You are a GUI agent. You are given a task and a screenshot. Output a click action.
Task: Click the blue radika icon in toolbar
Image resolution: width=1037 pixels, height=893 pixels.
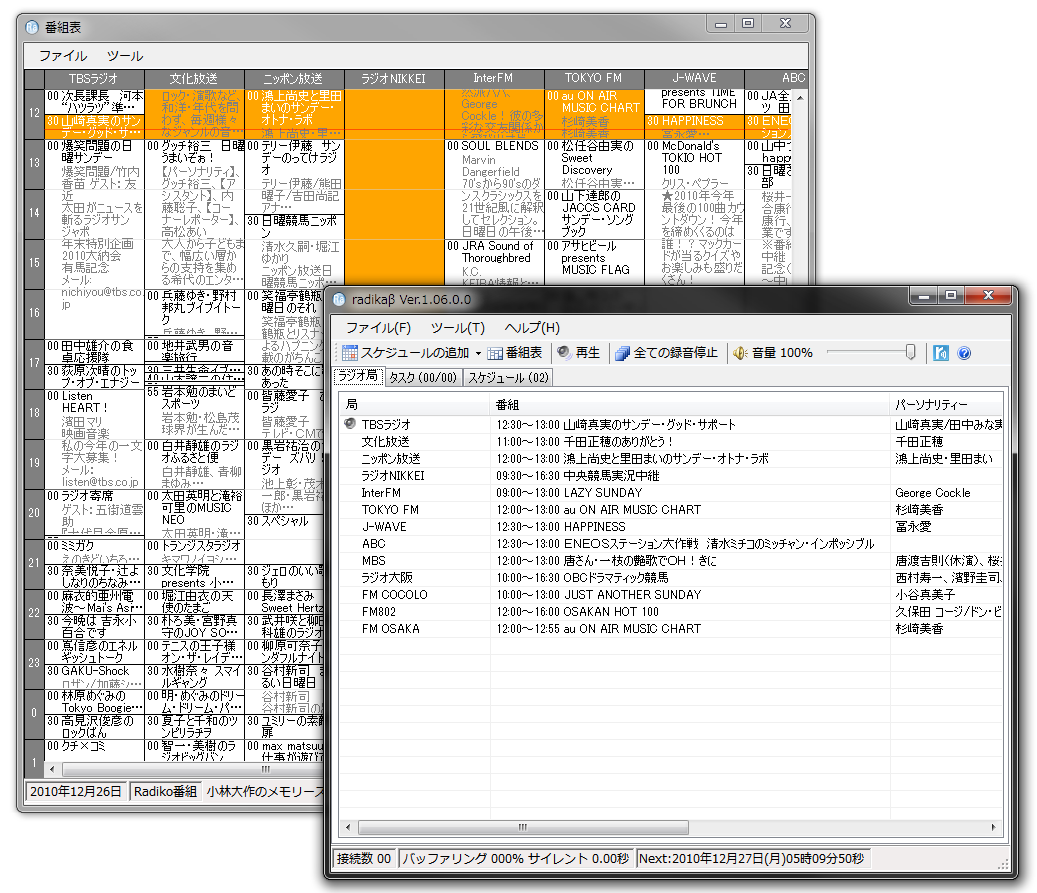point(940,353)
